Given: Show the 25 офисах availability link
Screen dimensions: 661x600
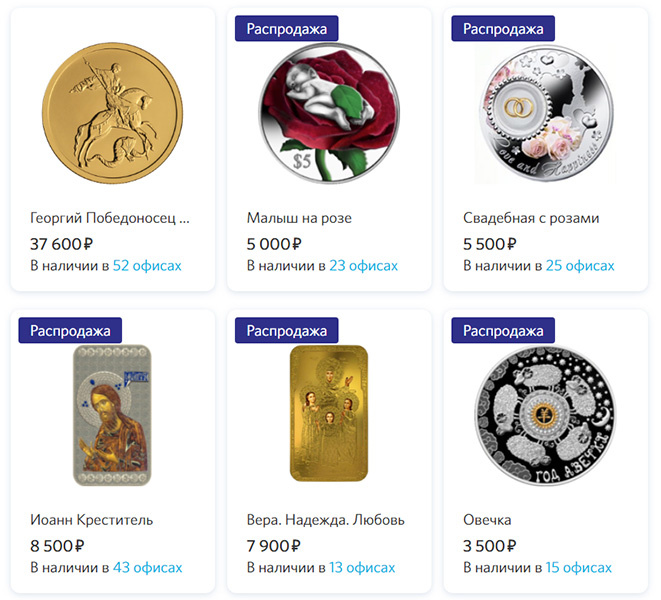Looking at the screenshot, I should (x=580, y=266).
